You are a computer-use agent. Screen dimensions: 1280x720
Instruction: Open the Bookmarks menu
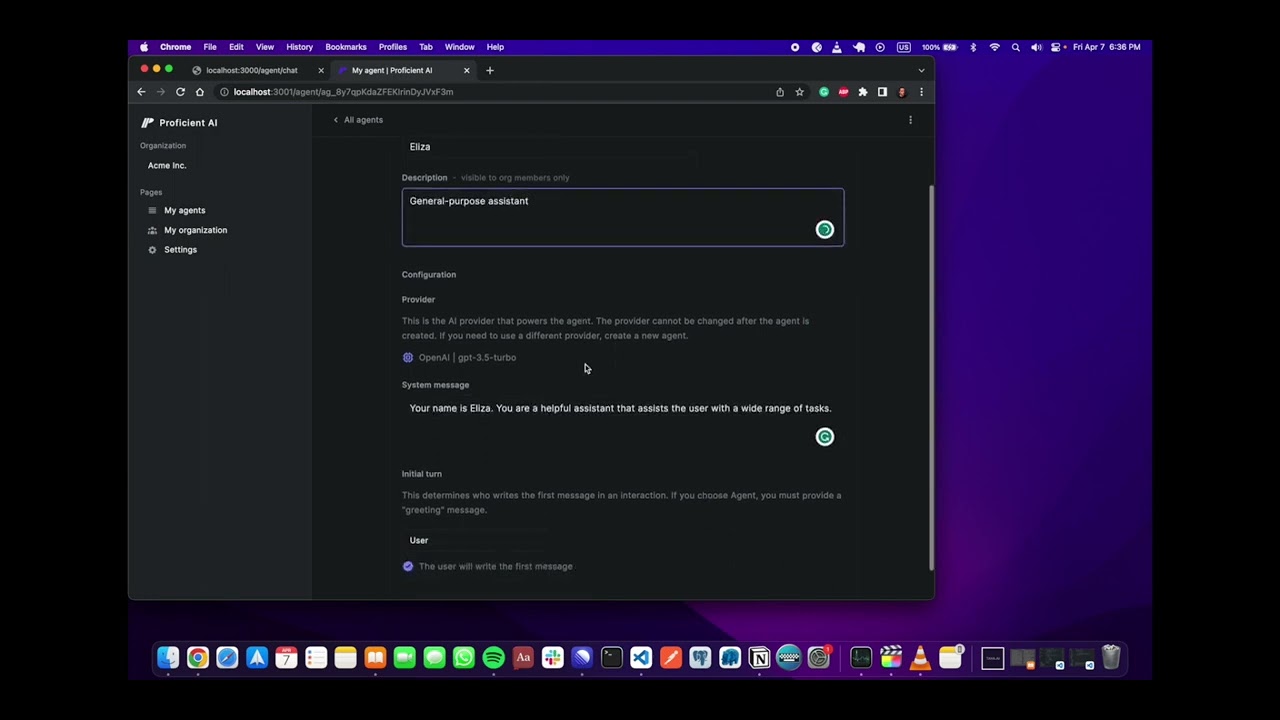346,47
